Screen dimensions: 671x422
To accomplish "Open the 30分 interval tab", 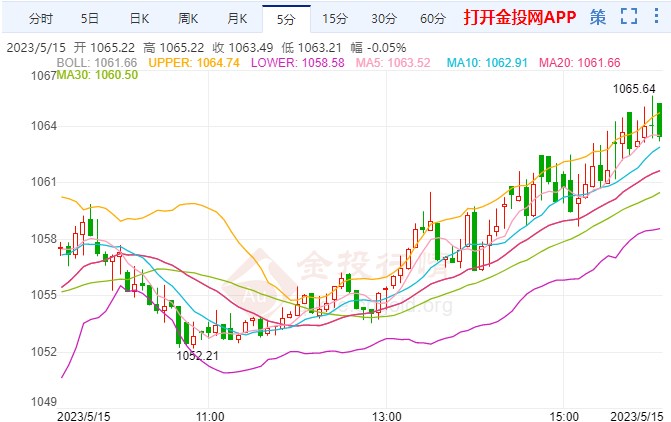I will (x=384, y=19).
